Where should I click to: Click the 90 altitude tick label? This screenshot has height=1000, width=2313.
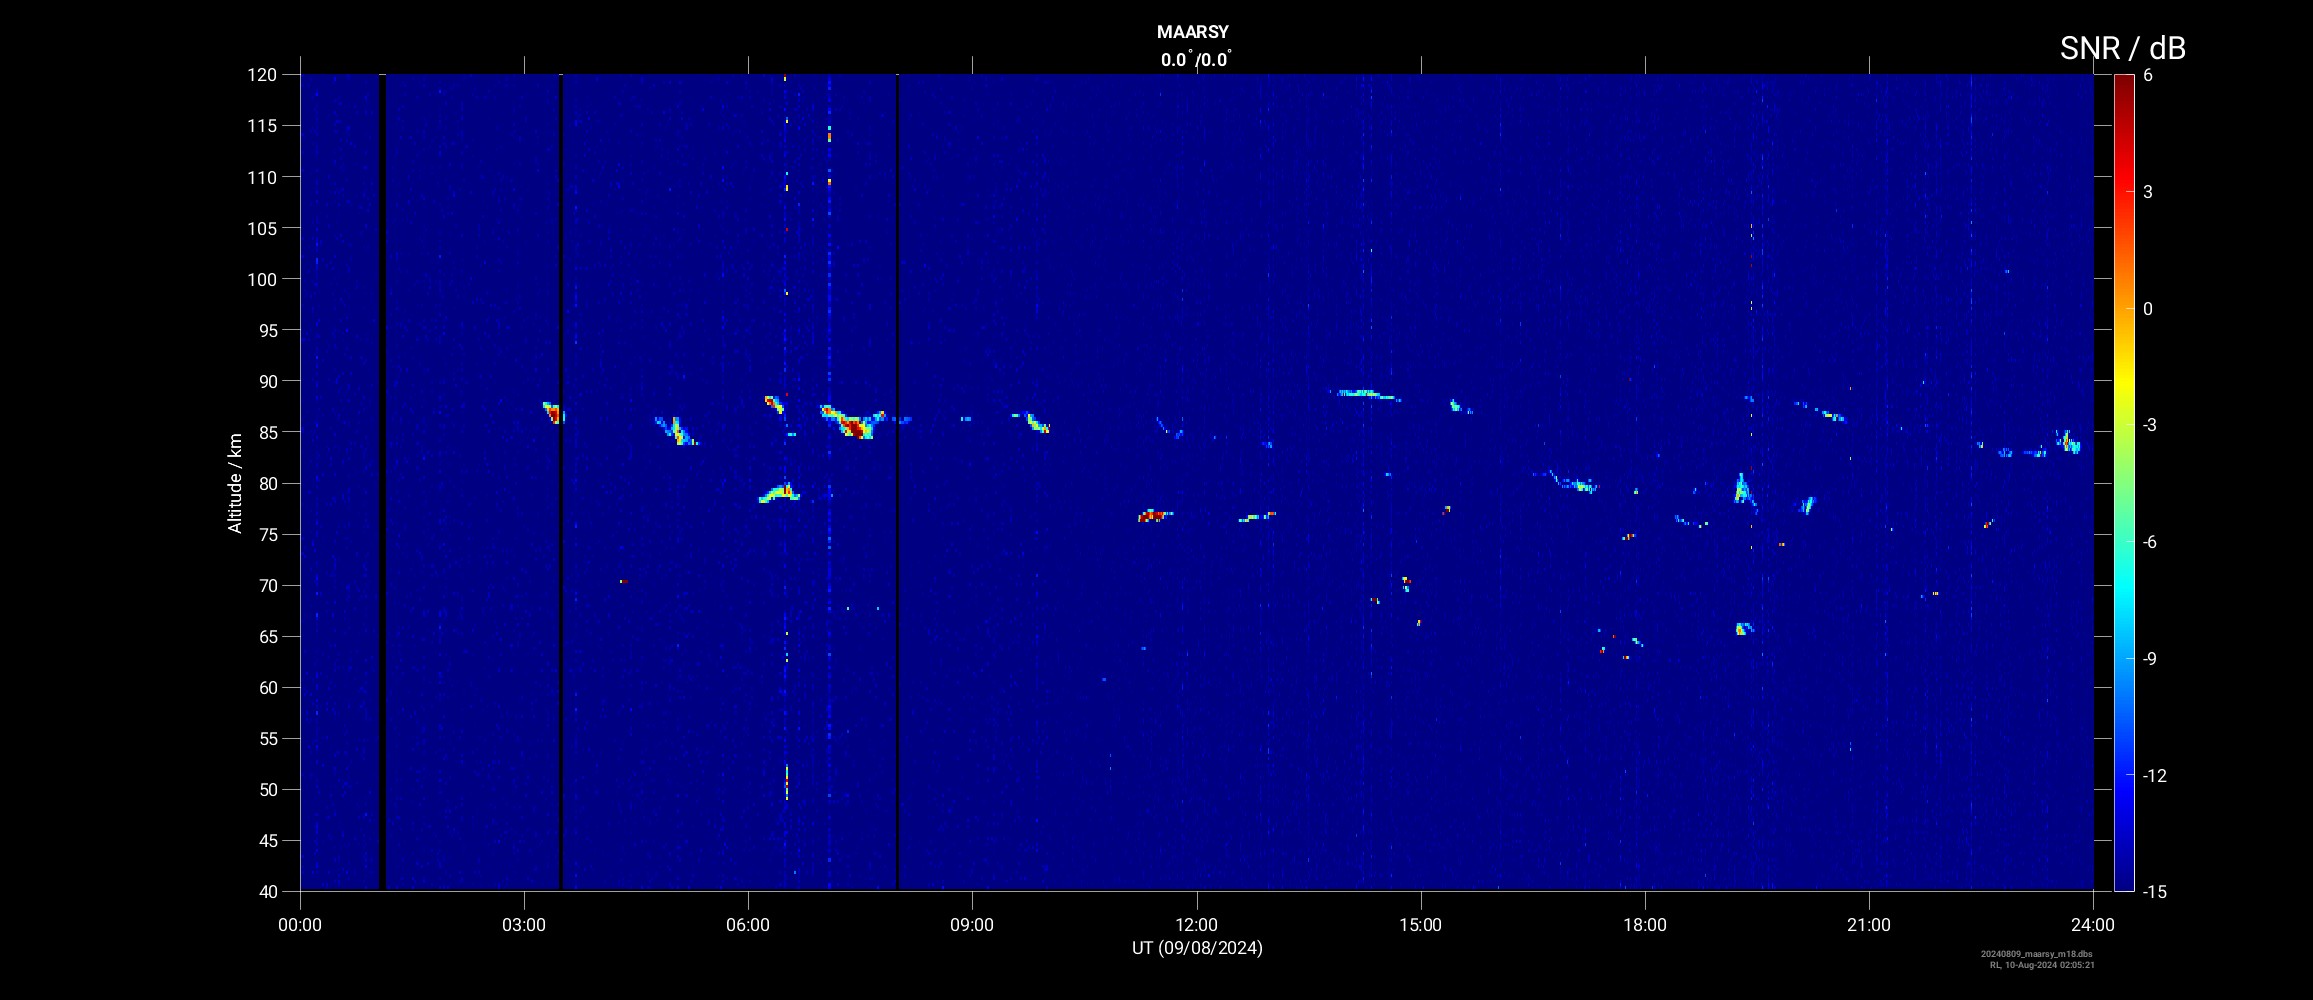pos(267,381)
